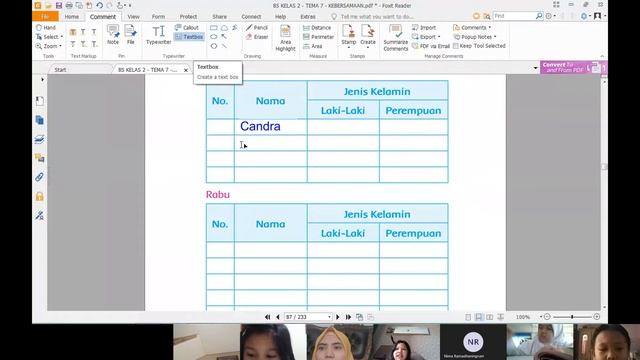
Task: Switch to the Form tab
Action: click(158, 17)
